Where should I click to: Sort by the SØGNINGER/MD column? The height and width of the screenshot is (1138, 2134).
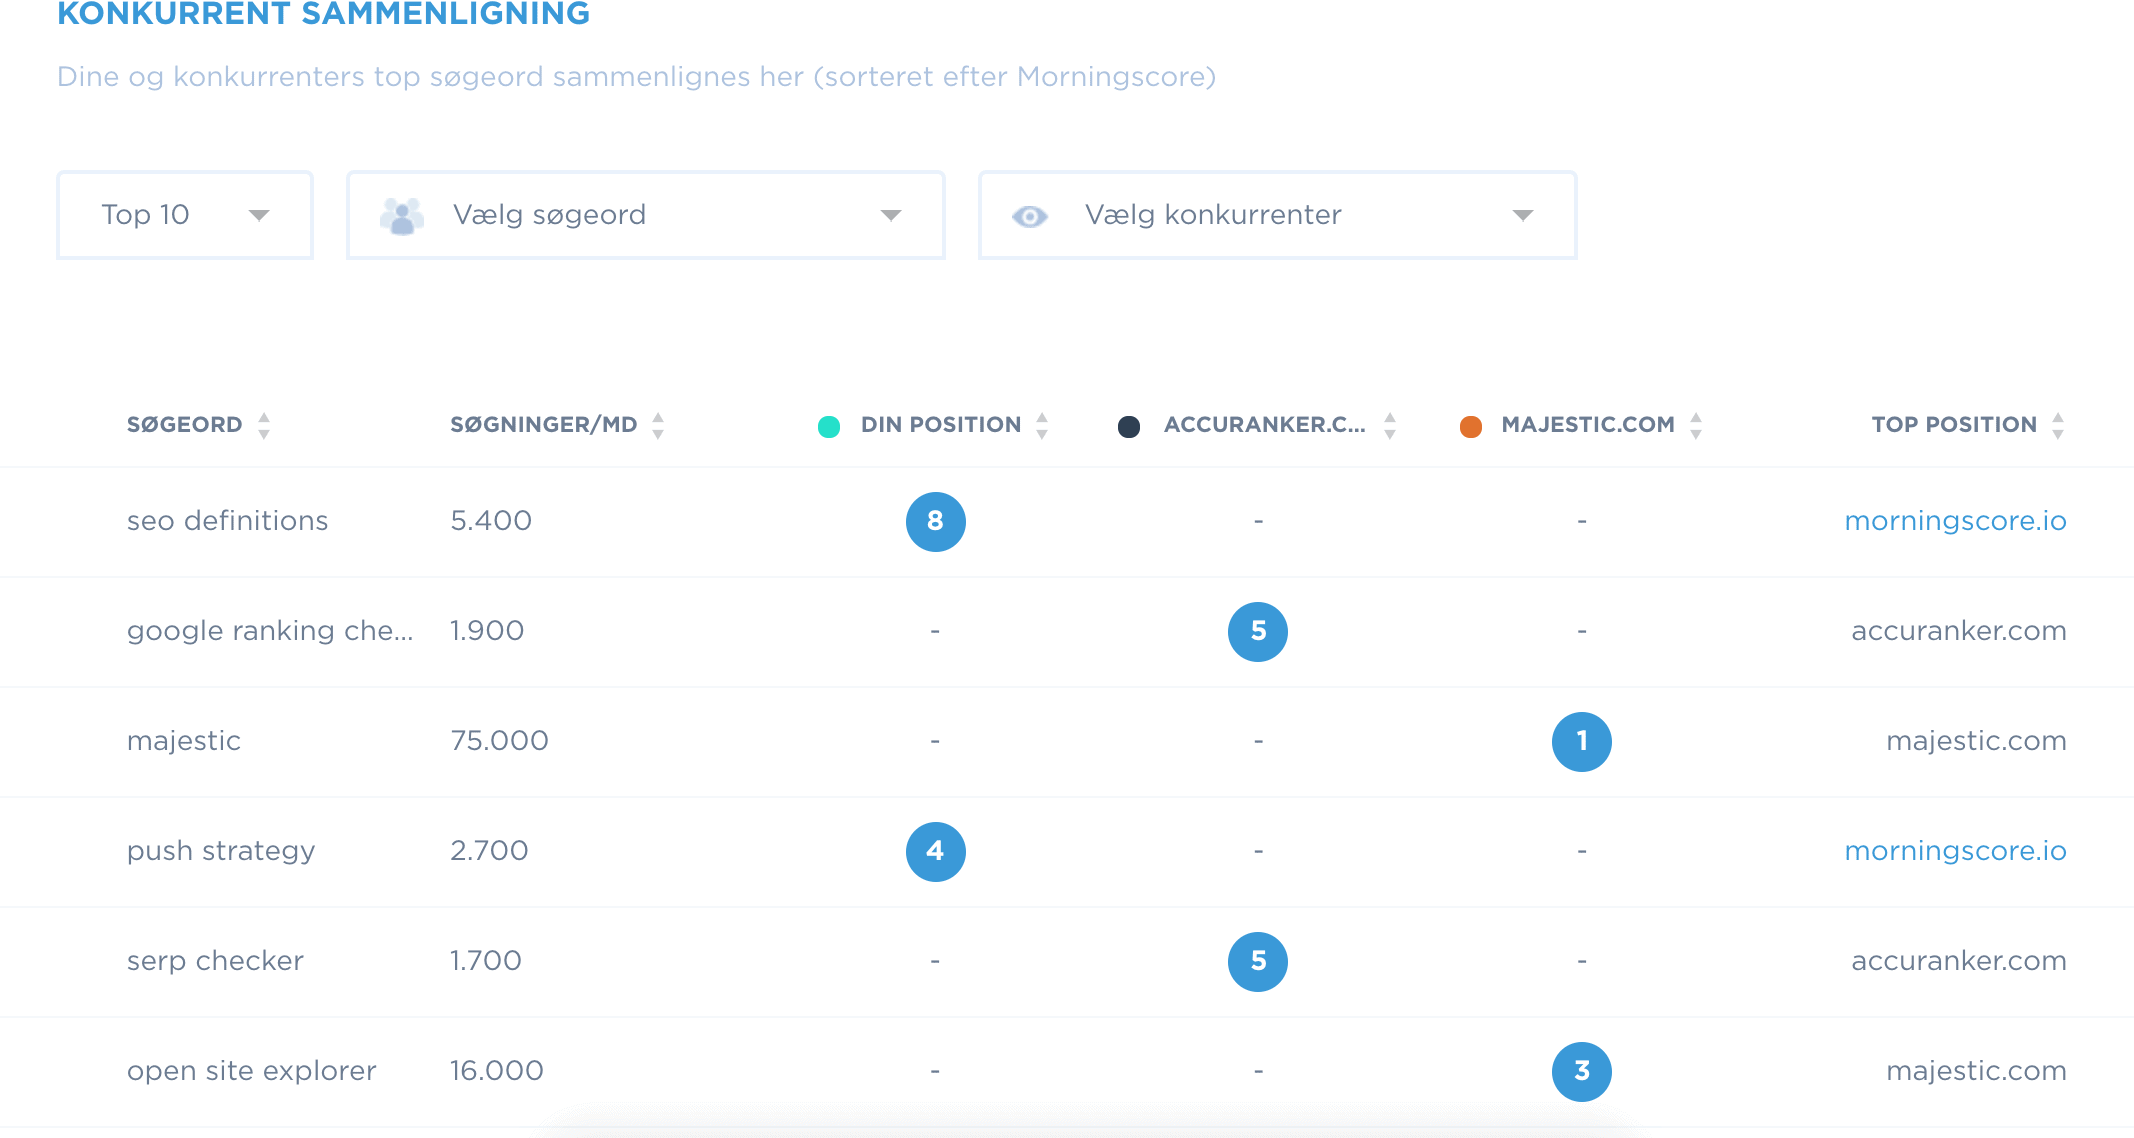(658, 426)
